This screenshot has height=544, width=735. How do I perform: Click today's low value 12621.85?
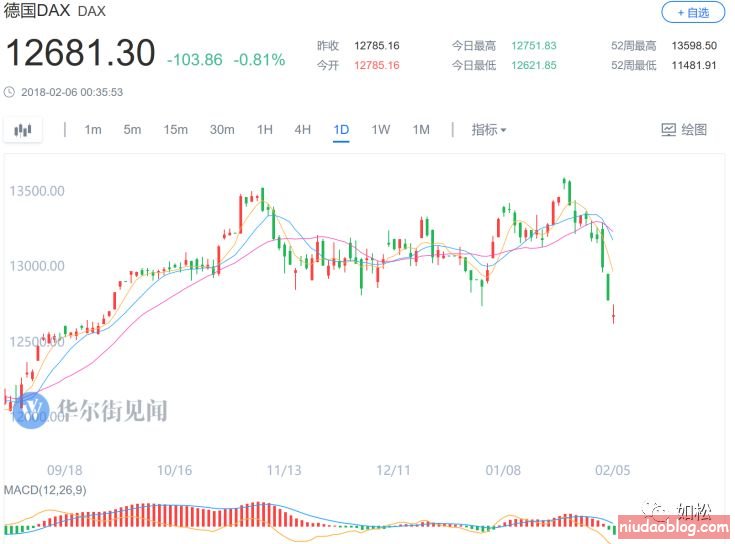[x=534, y=65]
